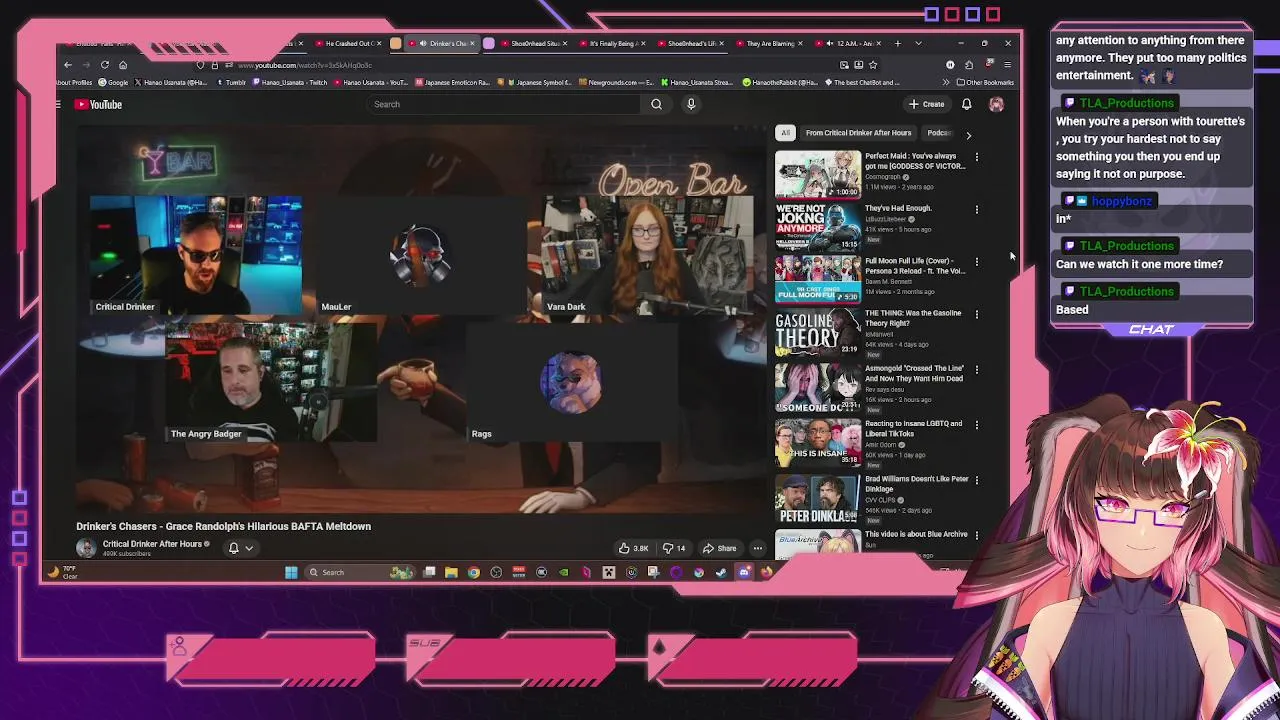Bookmark this page with the star icon
This screenshot has height=720, width=1280.
873,65
